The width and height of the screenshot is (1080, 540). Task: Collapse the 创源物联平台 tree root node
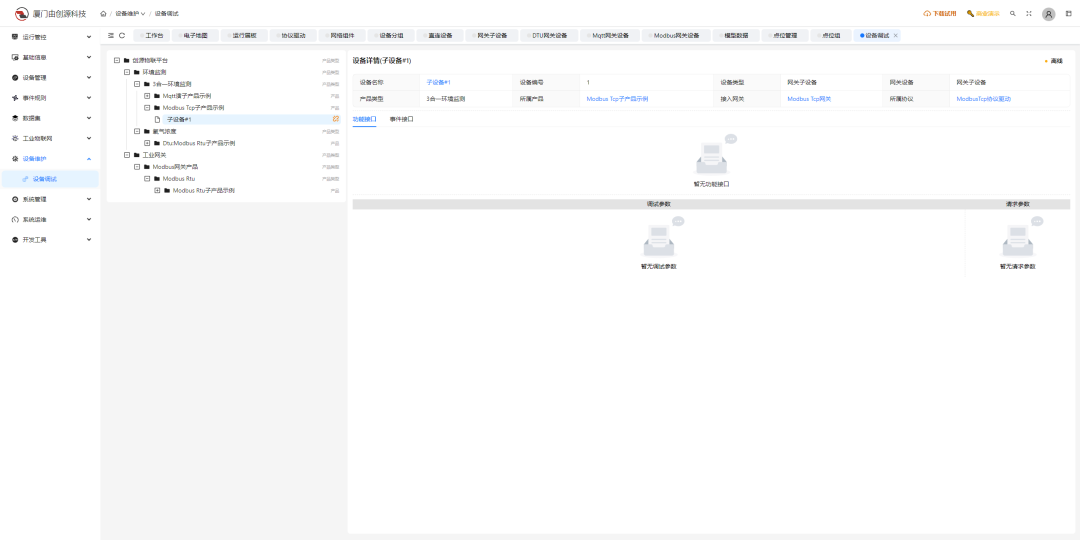tap(117, 60)
